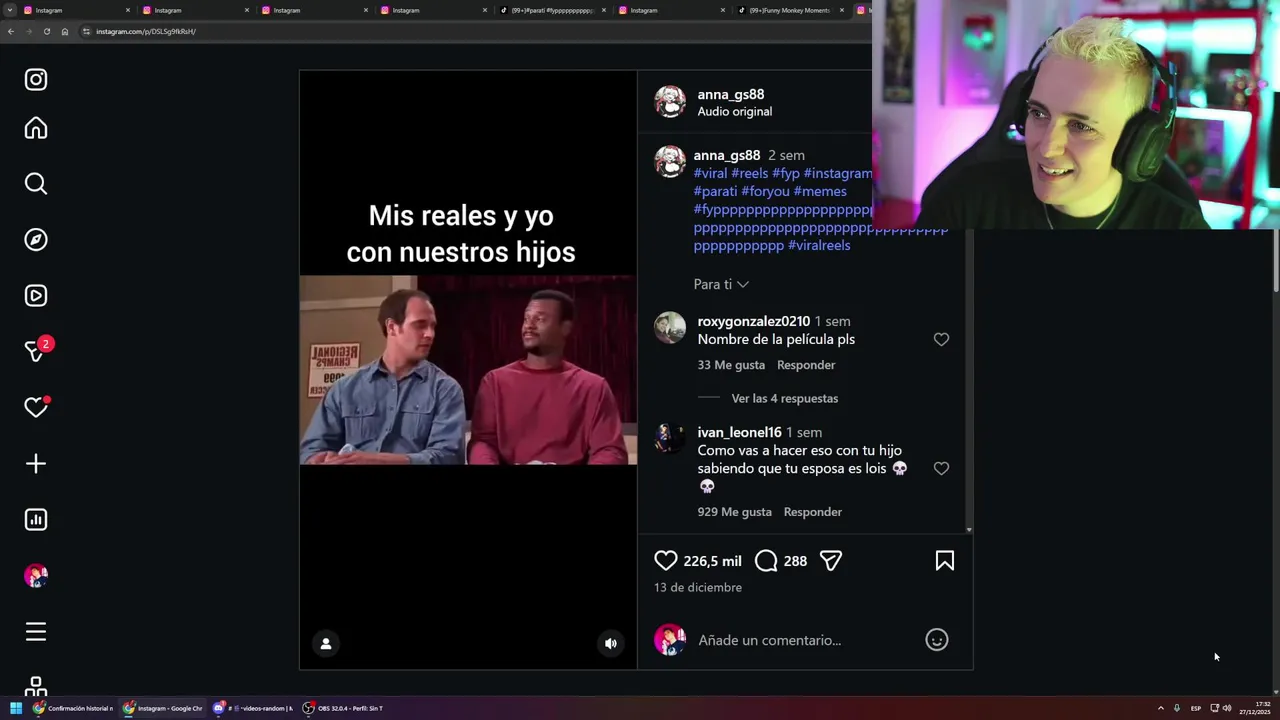Show hidden system tray icons

pos(1161,708)
